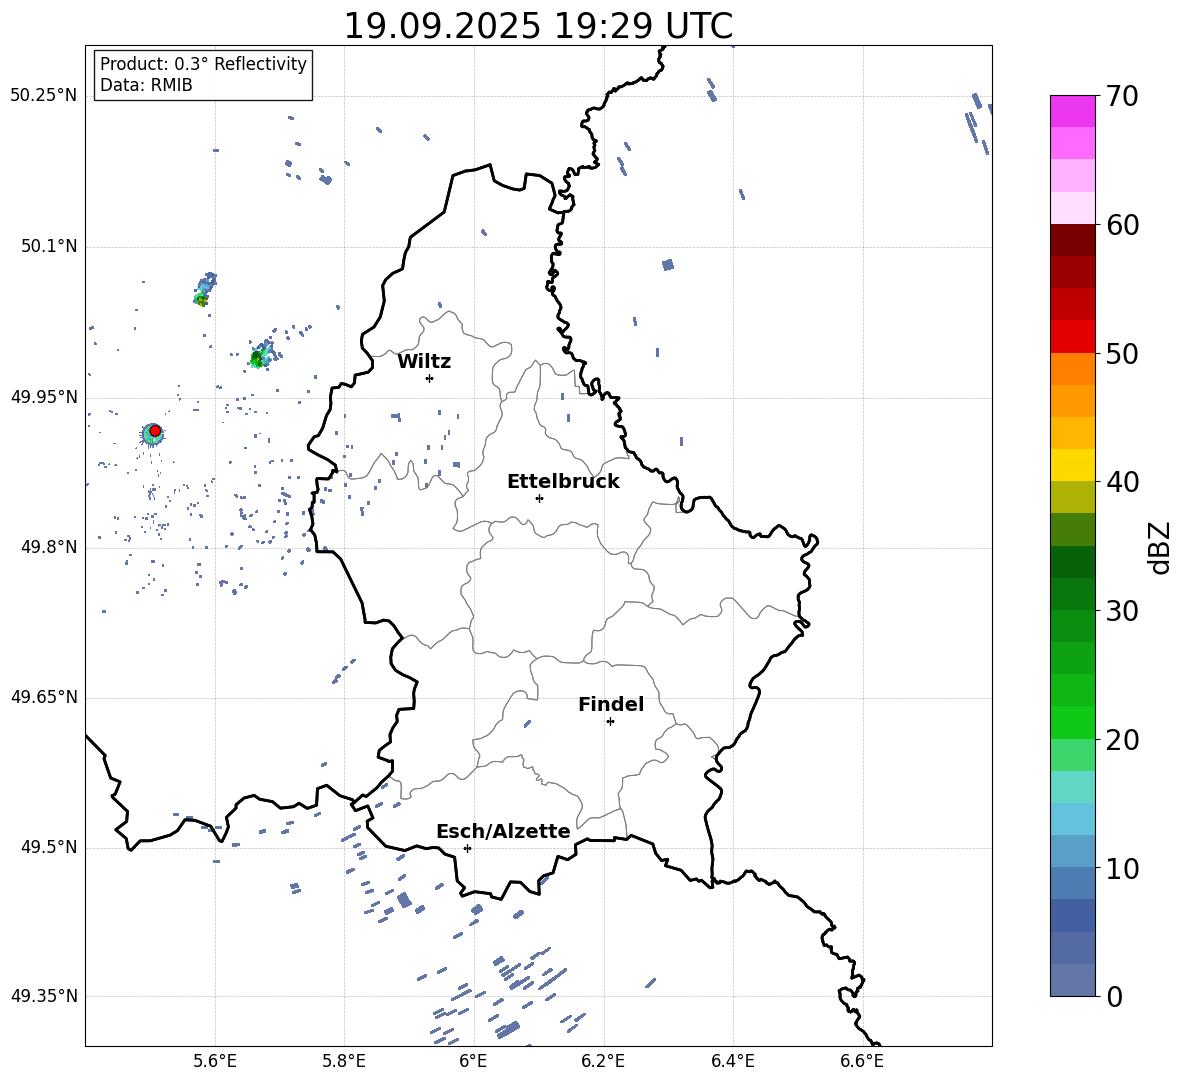This screenshot has width=1184, height=1081.
Task: Click the cross marker below Ettelbruck
Action: tap(539, 498)
